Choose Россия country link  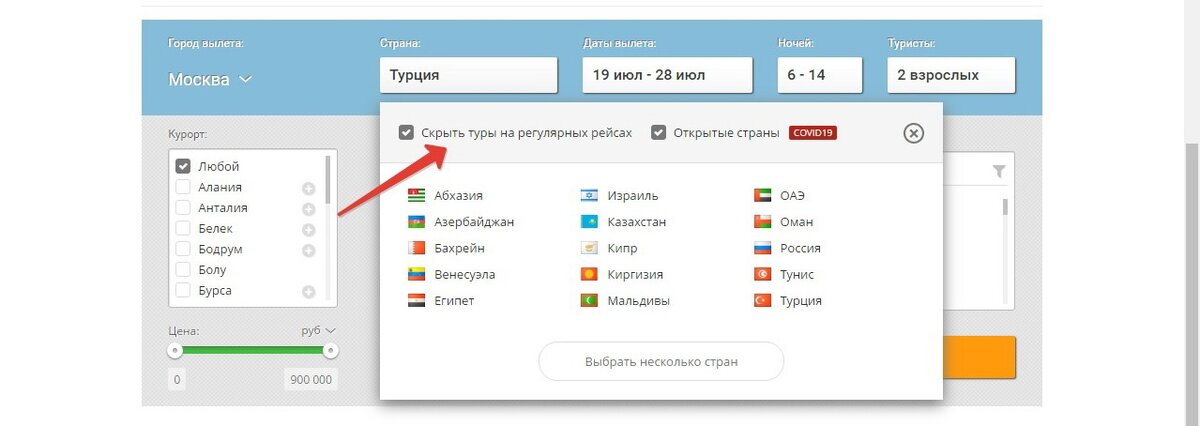click(x=800, y=248)
